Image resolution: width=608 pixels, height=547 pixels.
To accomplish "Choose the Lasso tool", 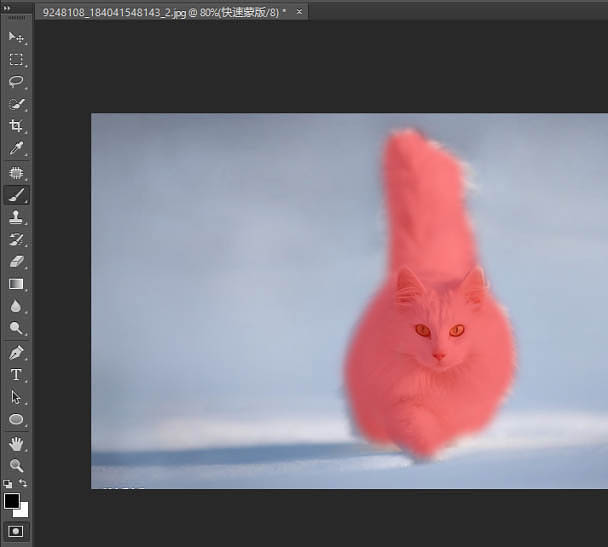I will pos(16,82).
